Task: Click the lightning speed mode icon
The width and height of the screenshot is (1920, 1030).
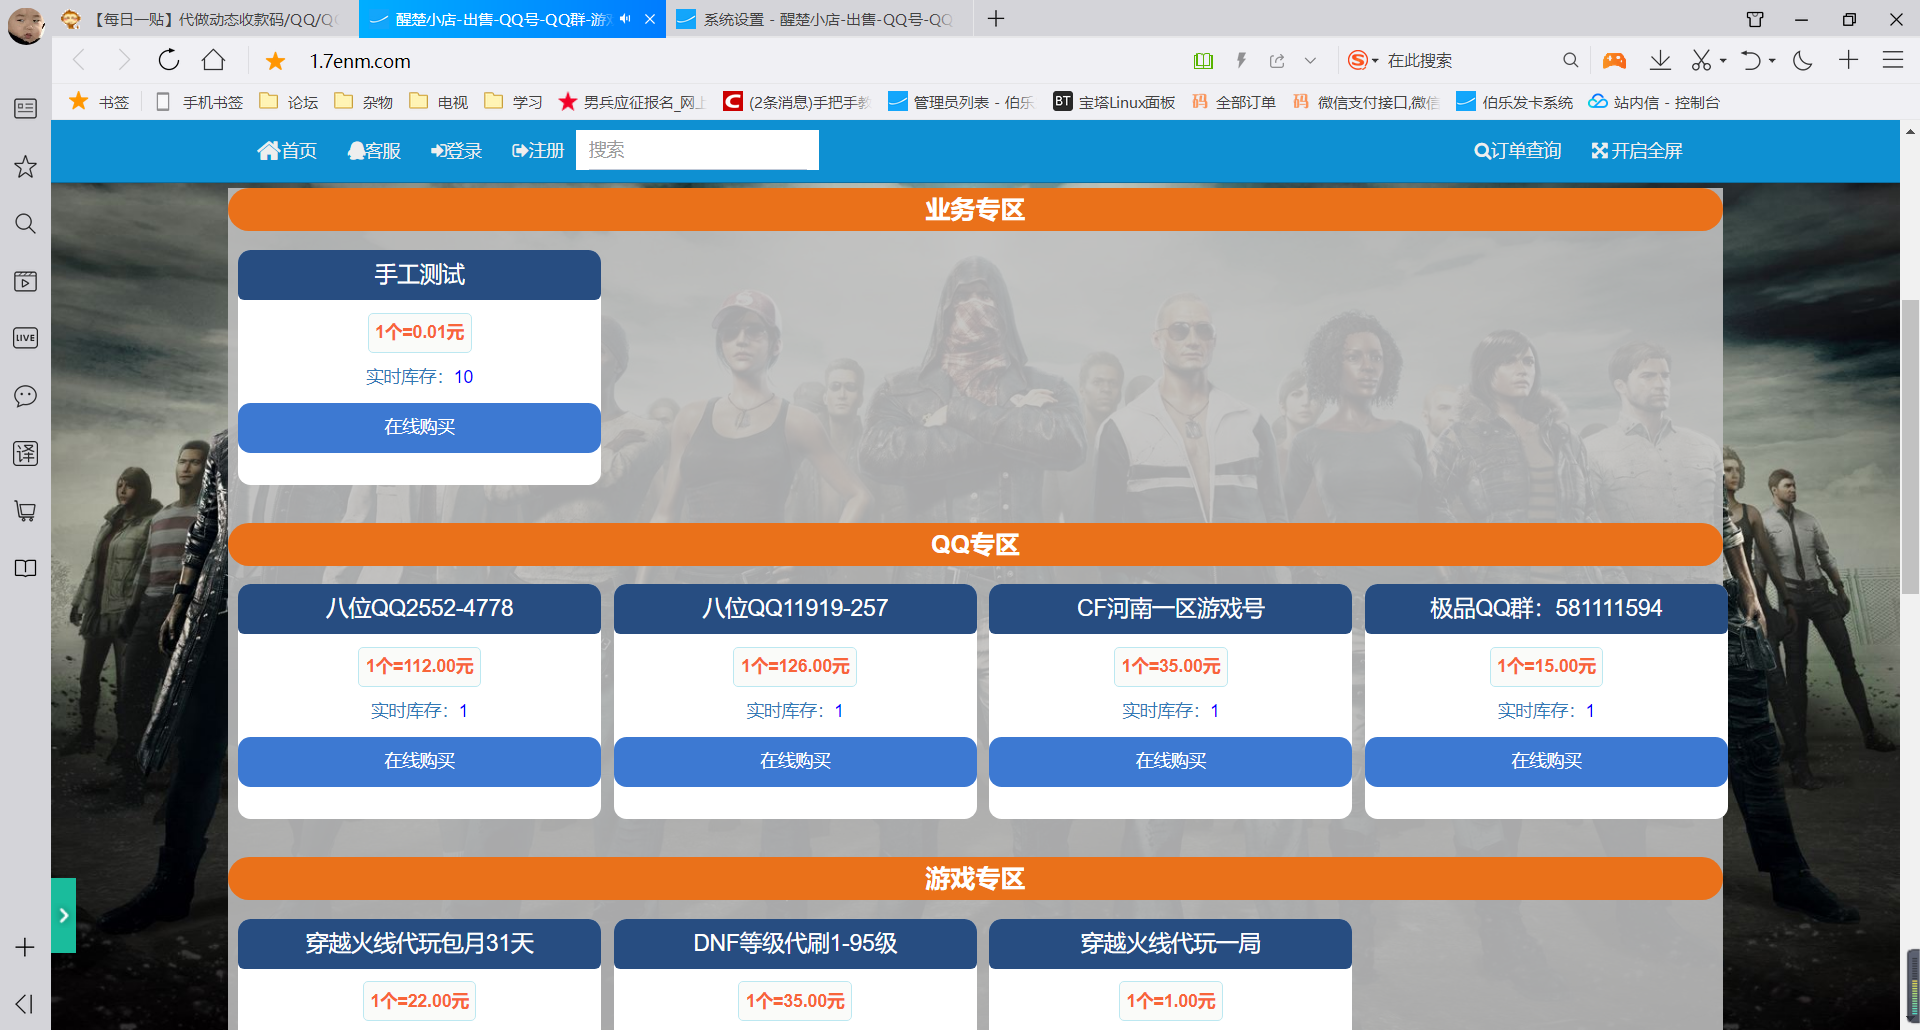Action: [x=1241, y=60]
